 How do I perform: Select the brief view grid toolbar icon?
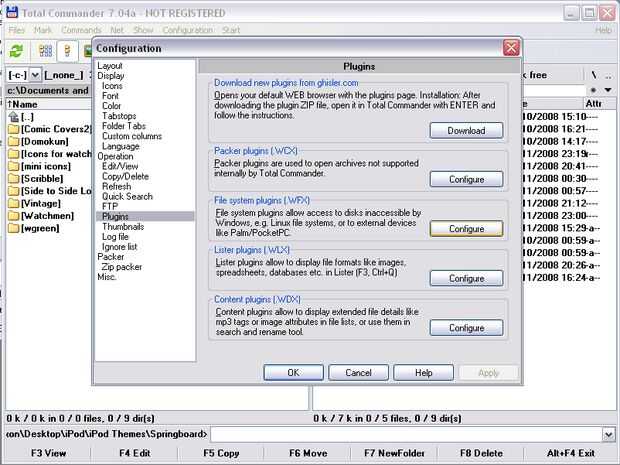tap(45, 51)
